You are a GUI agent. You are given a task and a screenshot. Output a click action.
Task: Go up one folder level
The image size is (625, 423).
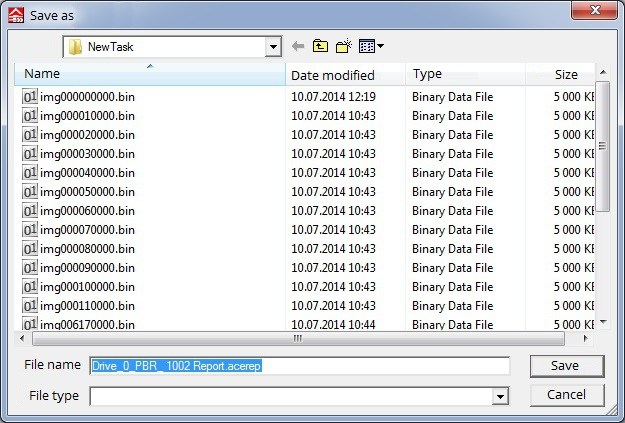point(320,46)
